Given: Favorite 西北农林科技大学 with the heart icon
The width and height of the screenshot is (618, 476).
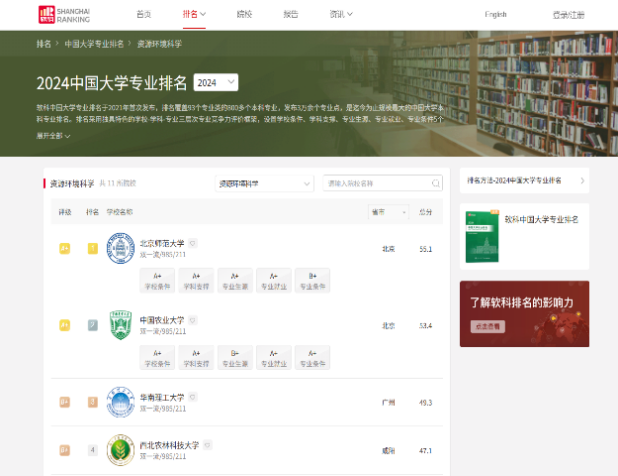Looking at the screenshot, I should [x=207, y=444].
